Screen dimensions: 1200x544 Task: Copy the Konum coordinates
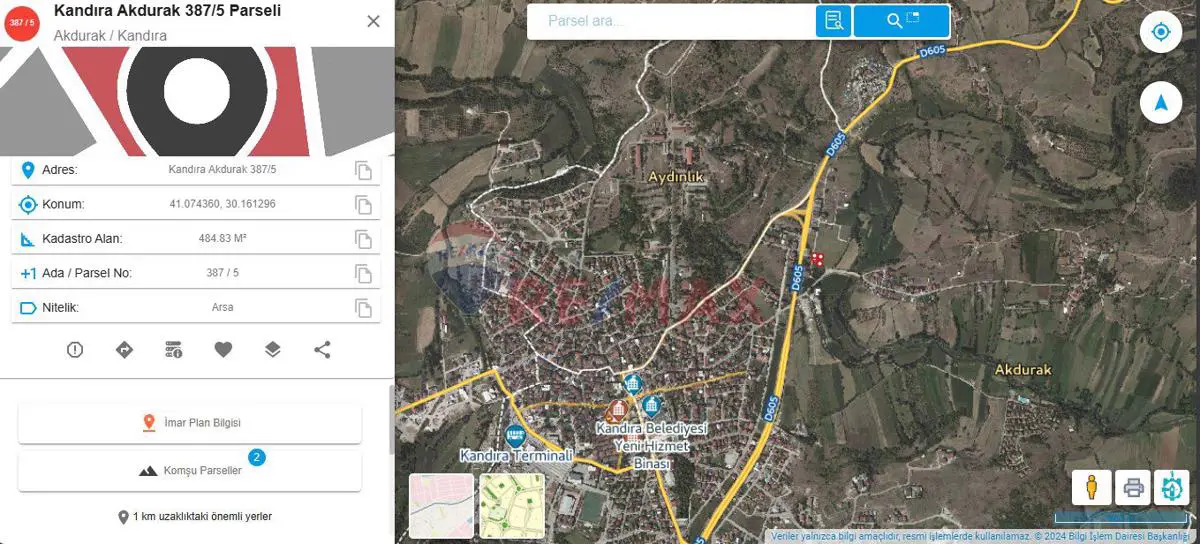click(x=364, y=205)
